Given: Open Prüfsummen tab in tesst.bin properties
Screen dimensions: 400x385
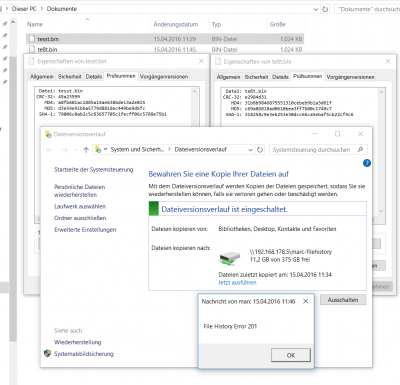Looking at the screenshot, I should 121,76.
